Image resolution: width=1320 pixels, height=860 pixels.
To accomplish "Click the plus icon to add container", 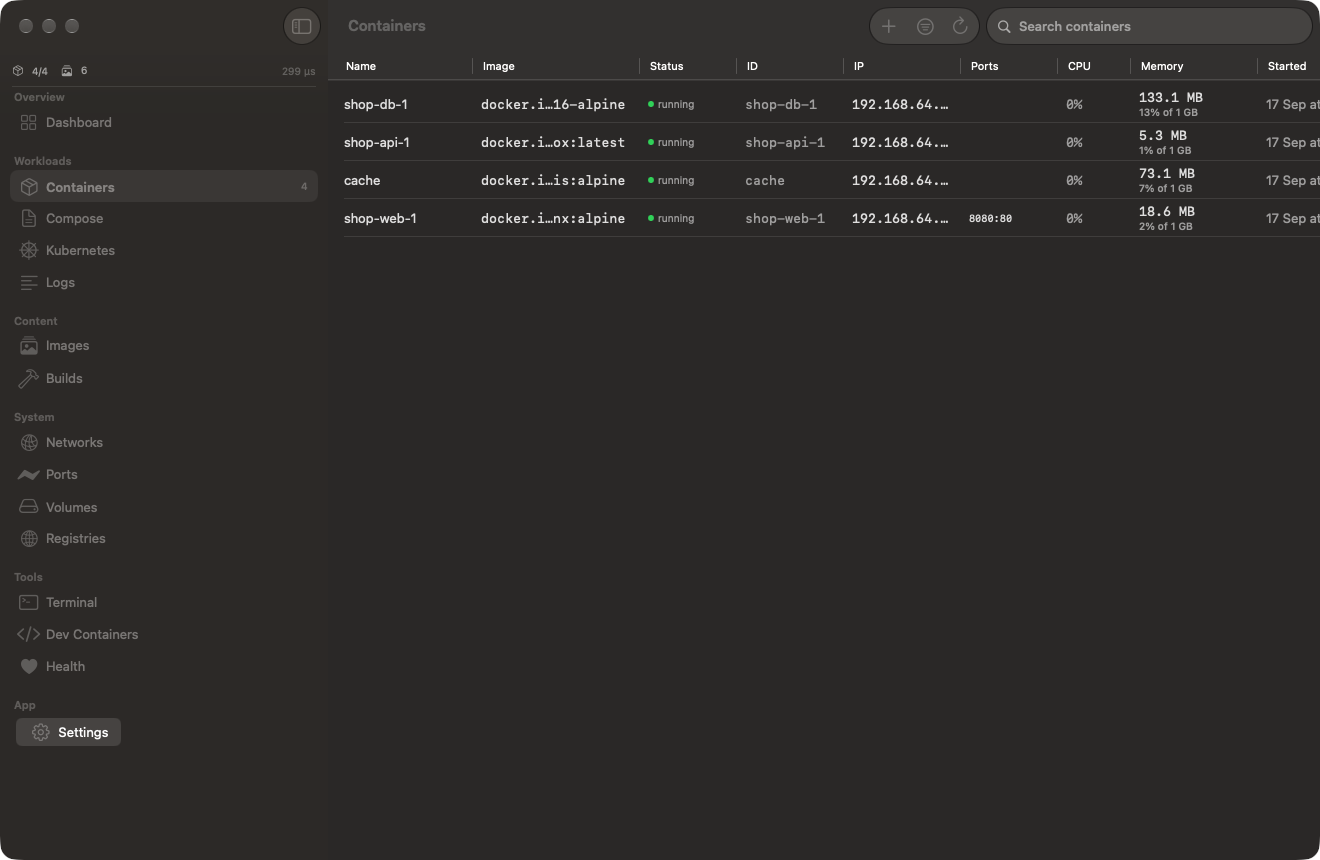I will pyautogui.click(x=889, y=26).
